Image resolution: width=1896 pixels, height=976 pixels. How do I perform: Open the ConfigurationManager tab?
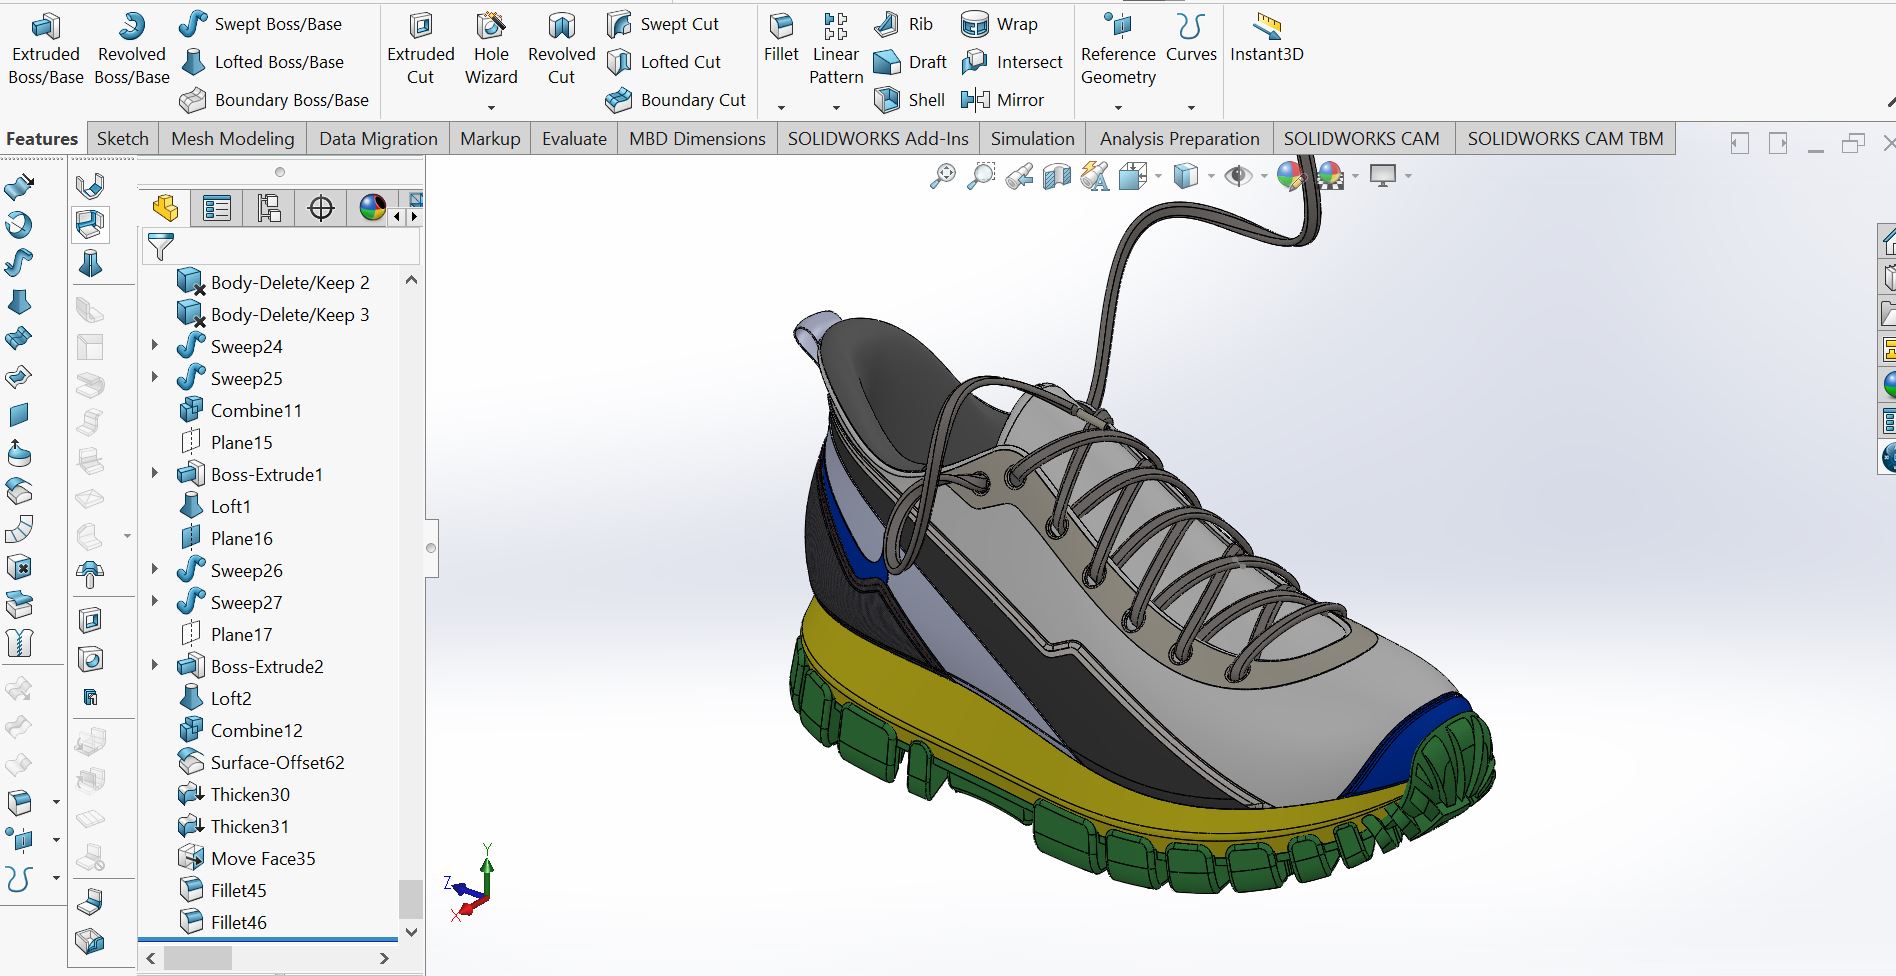pos(269,208)
